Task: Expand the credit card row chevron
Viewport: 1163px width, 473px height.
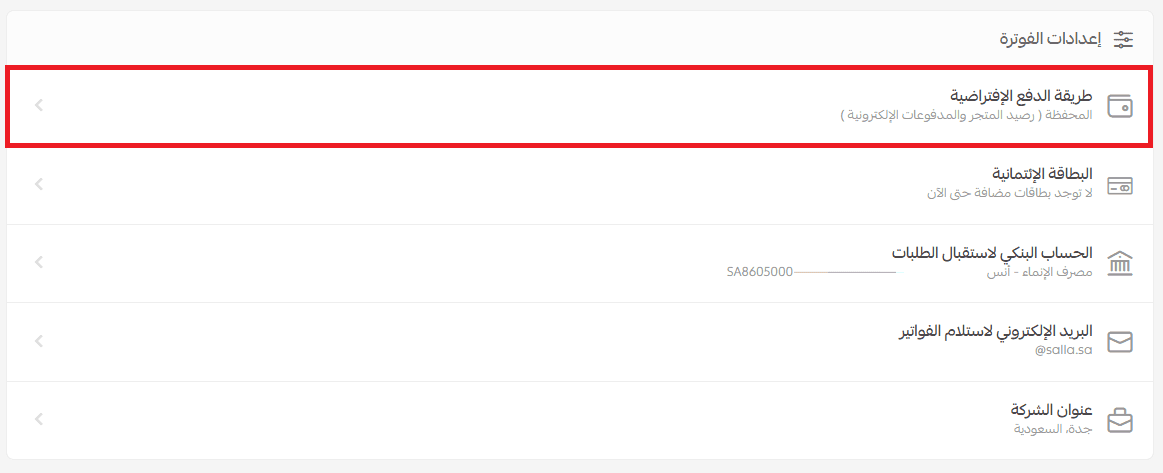Action: pos(38,184)
